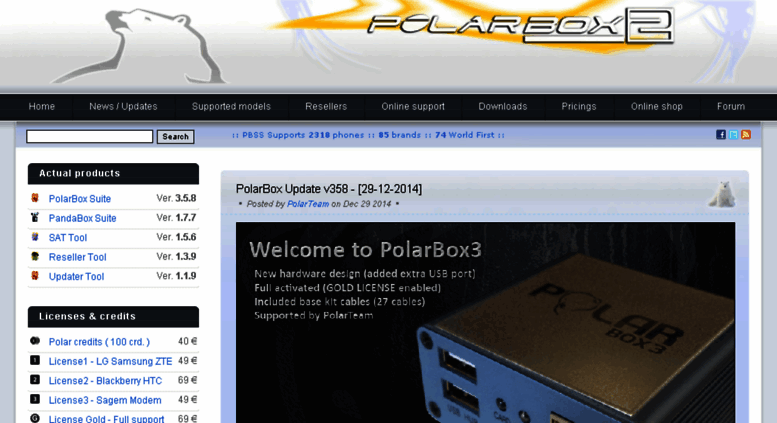The height and width of the screenshot is (423, 777).
Task: Open the PolarTeam author link
Action: [308, 204]
